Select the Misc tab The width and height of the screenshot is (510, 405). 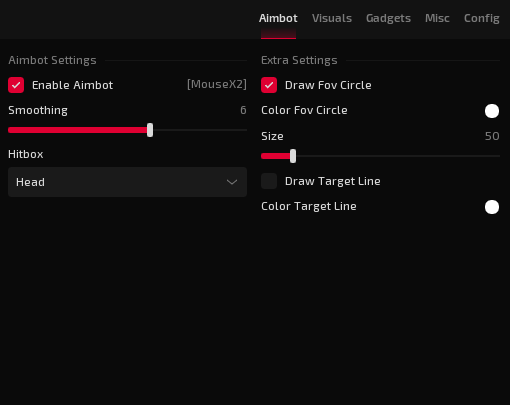(x=437, y=18)
